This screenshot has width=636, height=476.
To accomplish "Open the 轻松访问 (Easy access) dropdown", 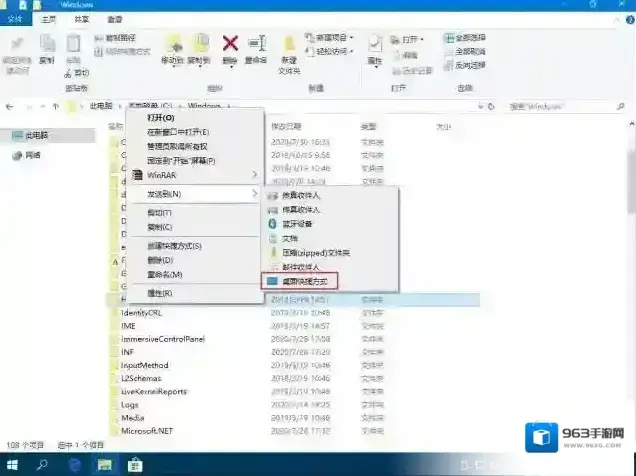I will click(x=329, y=51).
